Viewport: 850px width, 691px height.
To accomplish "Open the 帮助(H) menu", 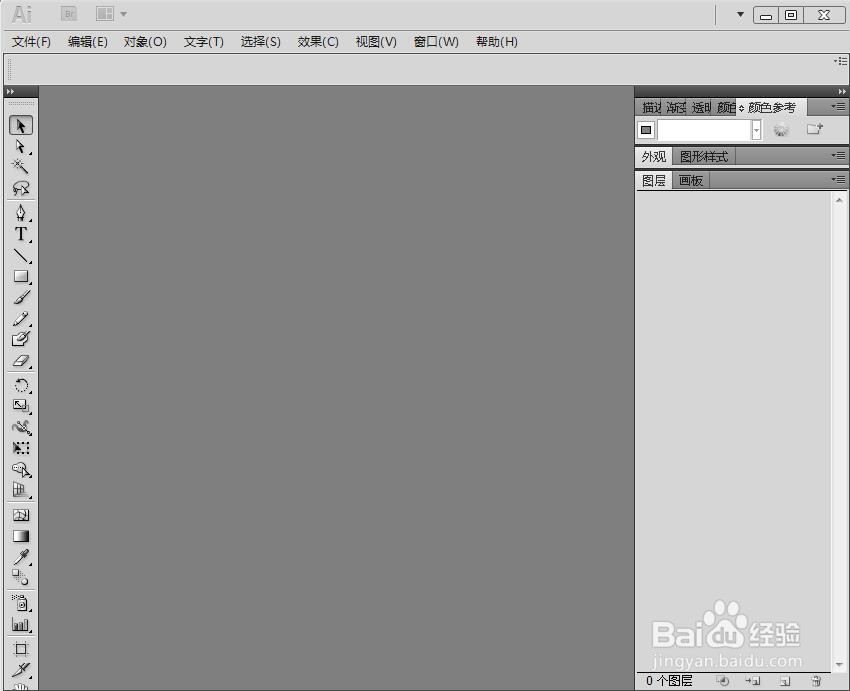I will (497, 42).
